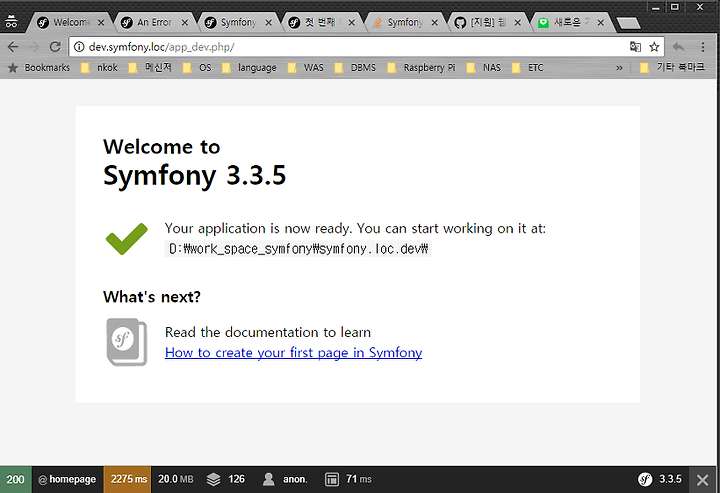Go back using the browser back arrow
The image size is (720, 493).
tap(13, 47)
